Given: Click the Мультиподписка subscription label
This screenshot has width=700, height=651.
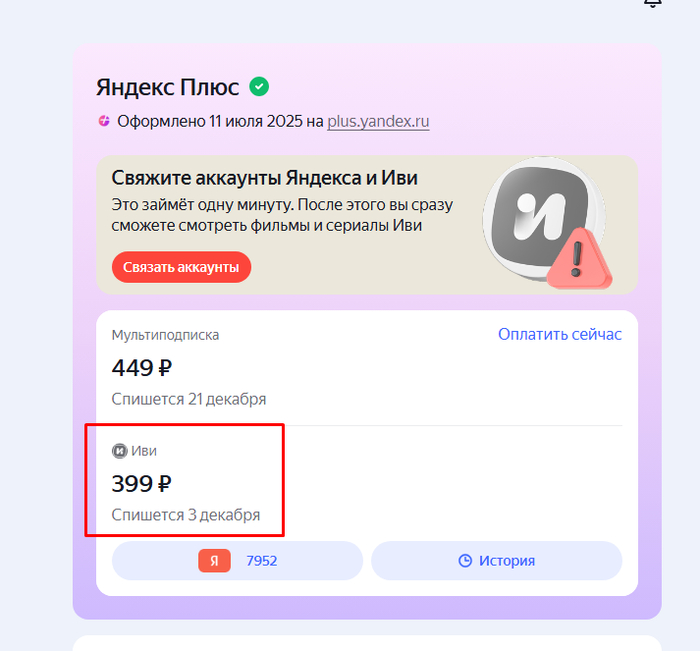Looking at the screenshot, I should tap(165, 335).
